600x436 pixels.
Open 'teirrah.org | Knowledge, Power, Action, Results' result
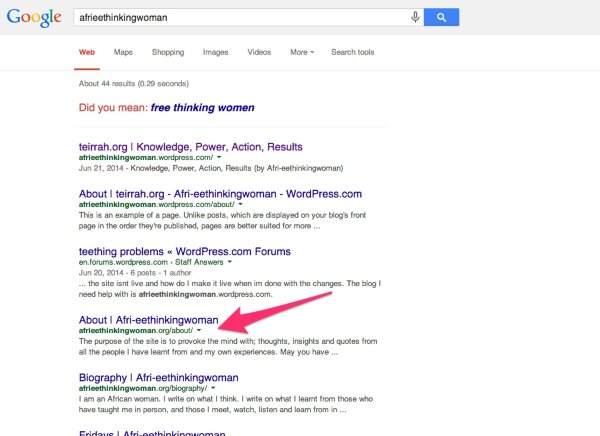coord(191,147)
